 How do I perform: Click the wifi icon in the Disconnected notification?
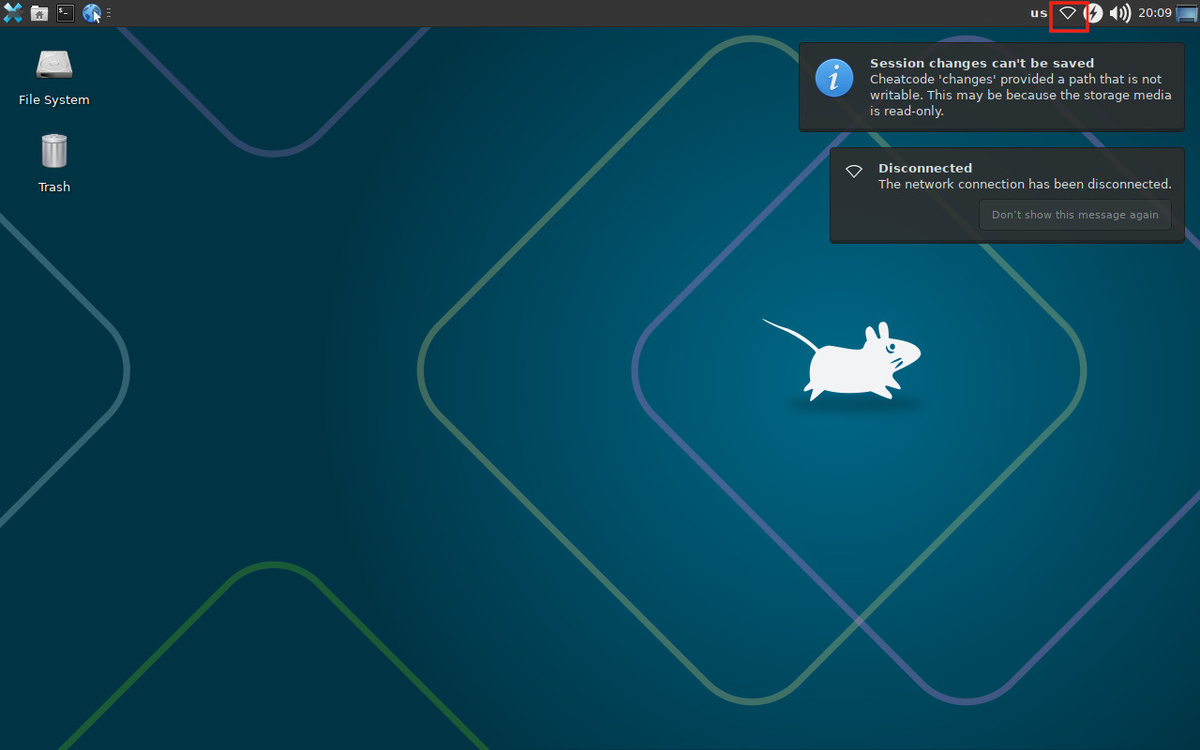point(854,171)
